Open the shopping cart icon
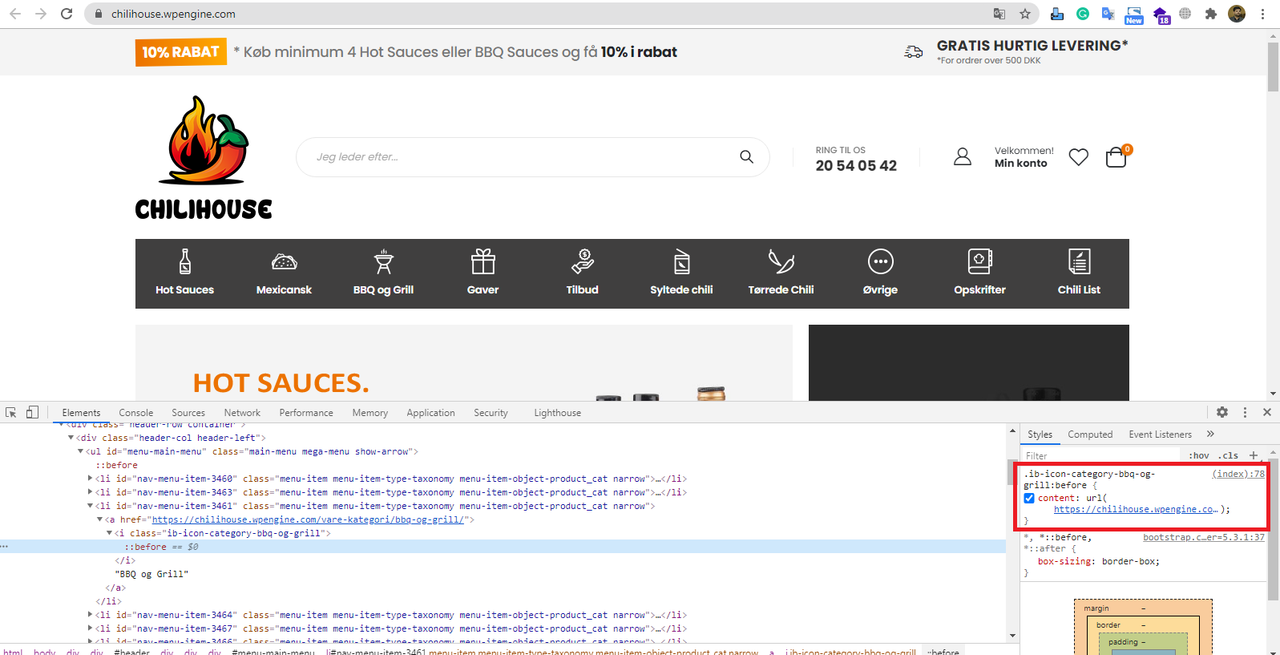This screenshot has width=1280, height=655. click(x=1115, y=157)
